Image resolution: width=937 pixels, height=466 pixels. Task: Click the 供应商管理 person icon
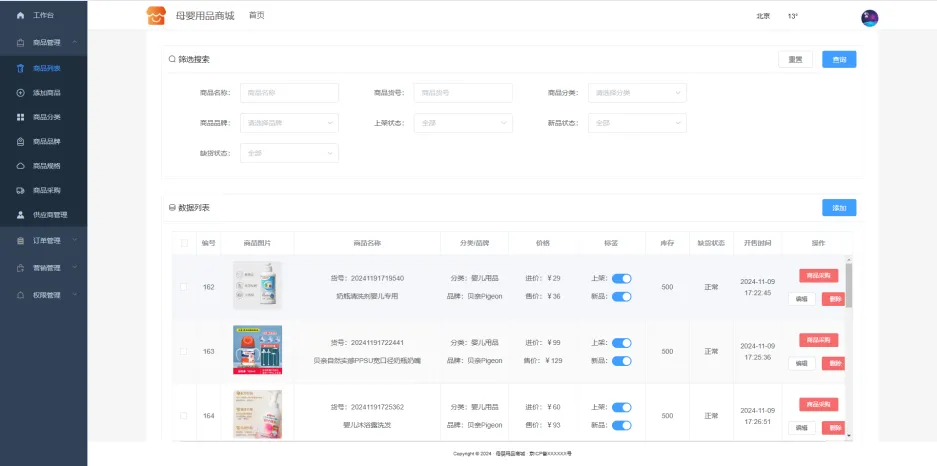(20, 215)
